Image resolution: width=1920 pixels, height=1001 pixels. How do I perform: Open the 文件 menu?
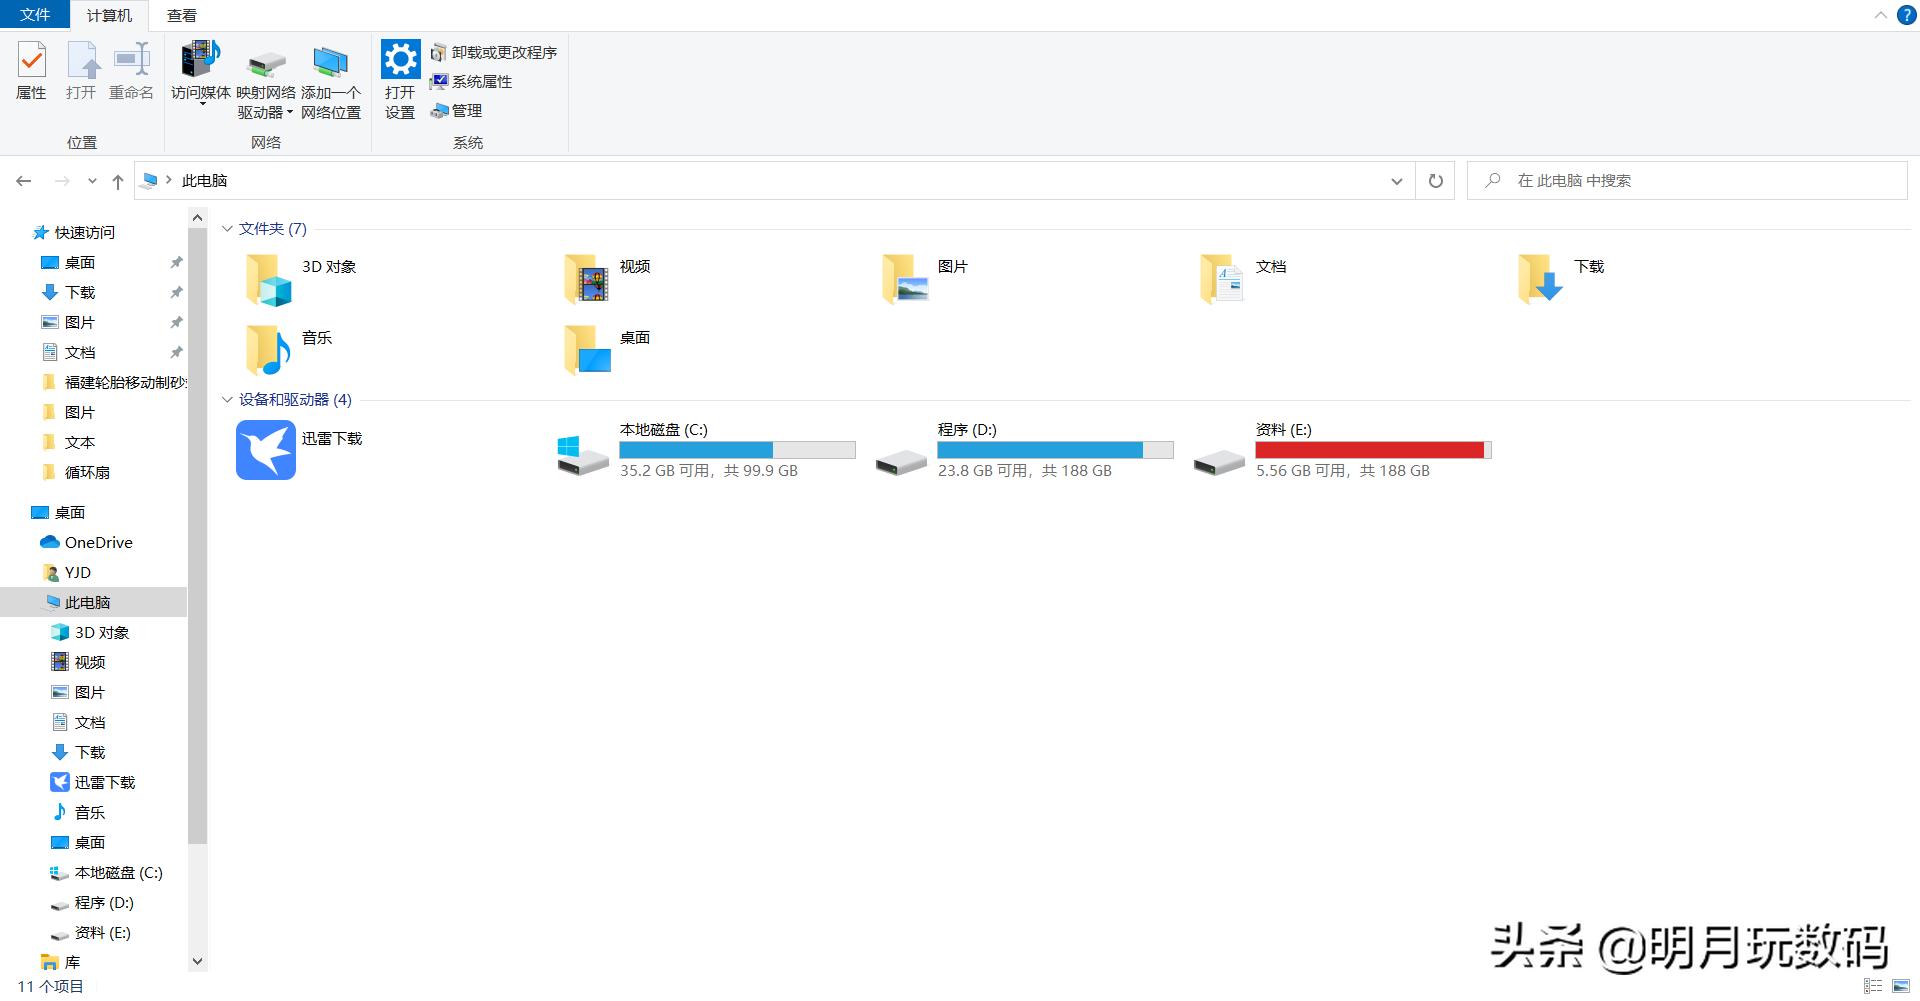coord(34,15)
